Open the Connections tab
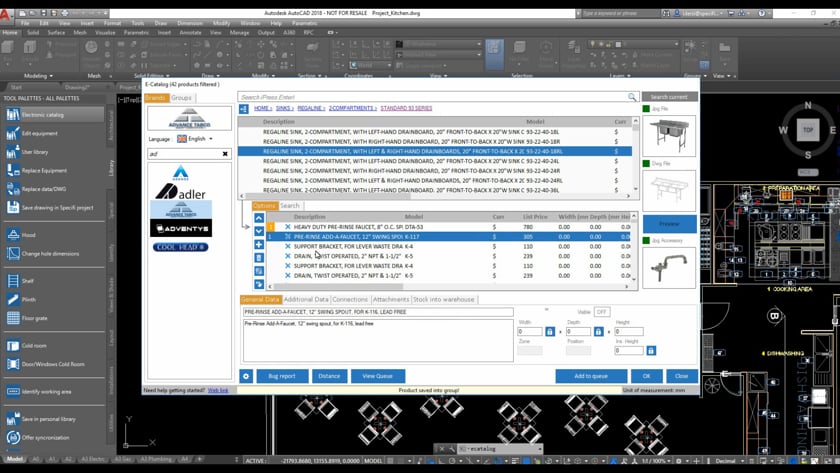The width and height of the screenshot is (840, 473). point(350,299)
